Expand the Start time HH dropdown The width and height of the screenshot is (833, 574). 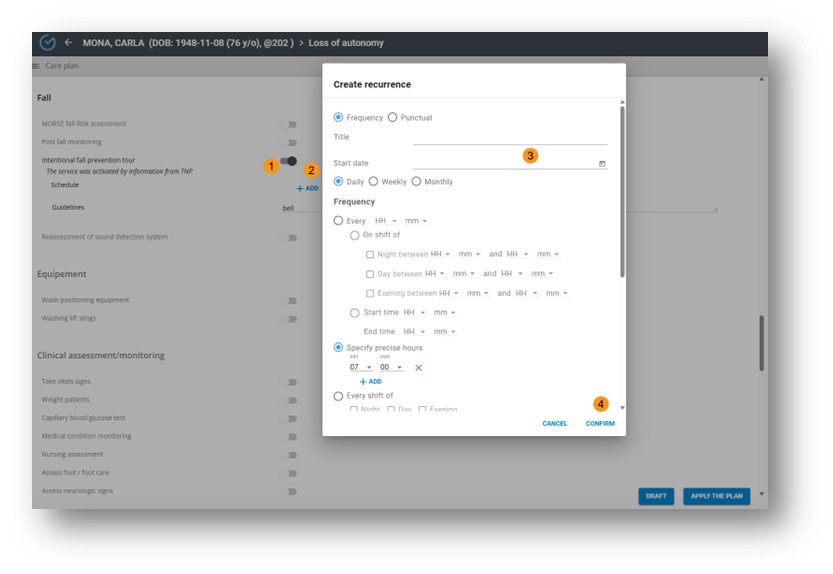coord(414,313)
